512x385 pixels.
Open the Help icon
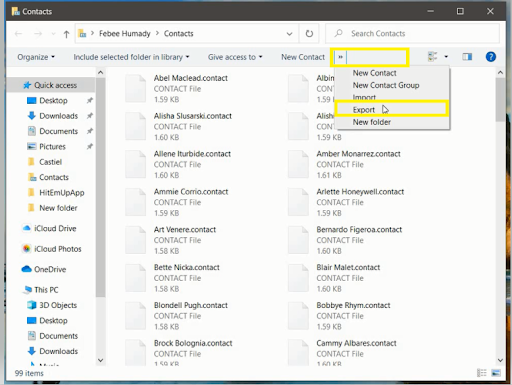[491, 57]
